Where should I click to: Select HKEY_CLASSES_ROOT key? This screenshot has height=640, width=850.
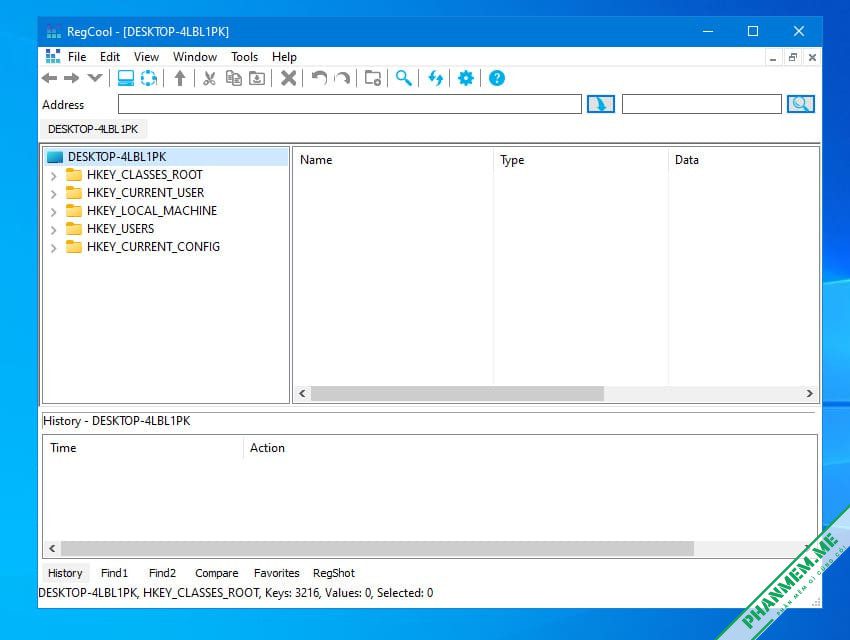coord(144,174)
